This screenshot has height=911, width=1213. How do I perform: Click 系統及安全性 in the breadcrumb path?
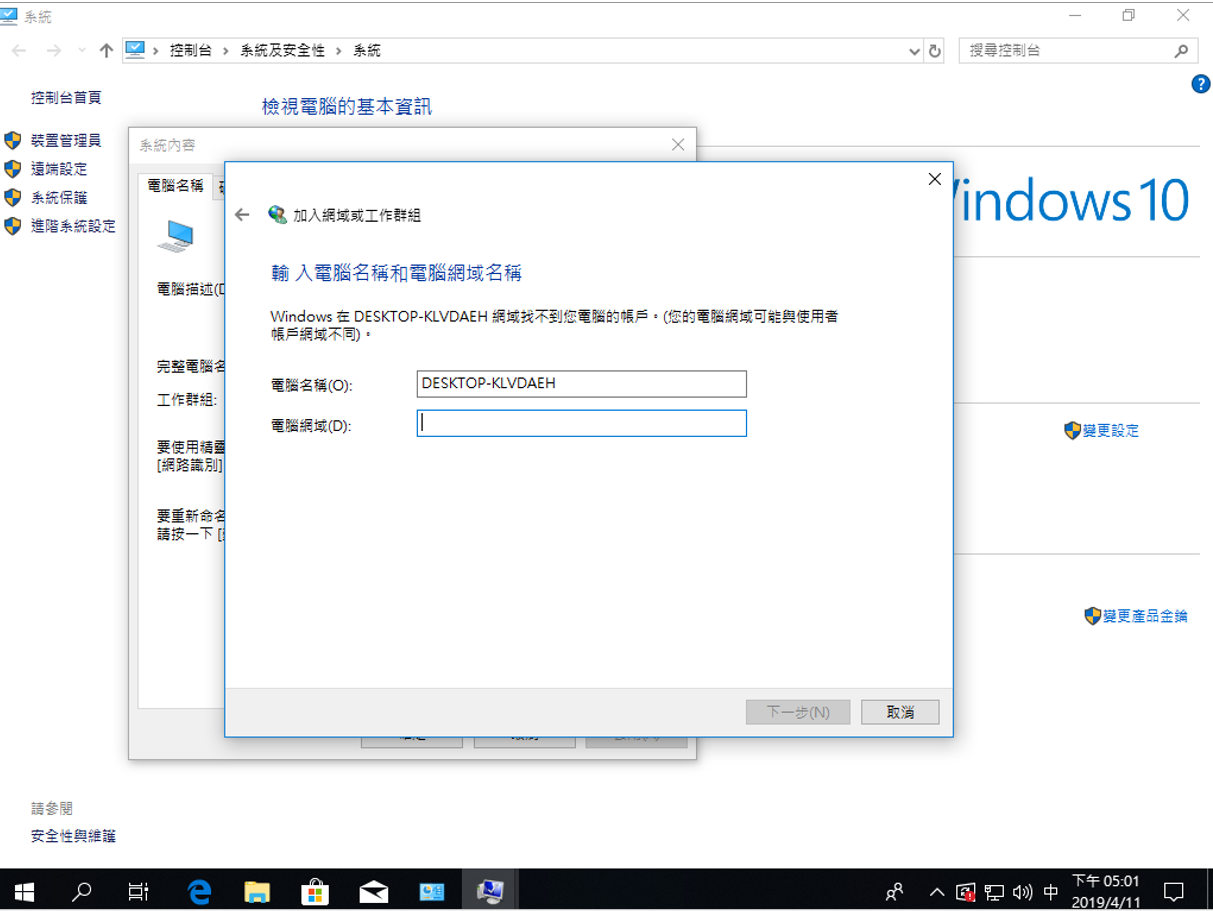[x=282, y=51]
